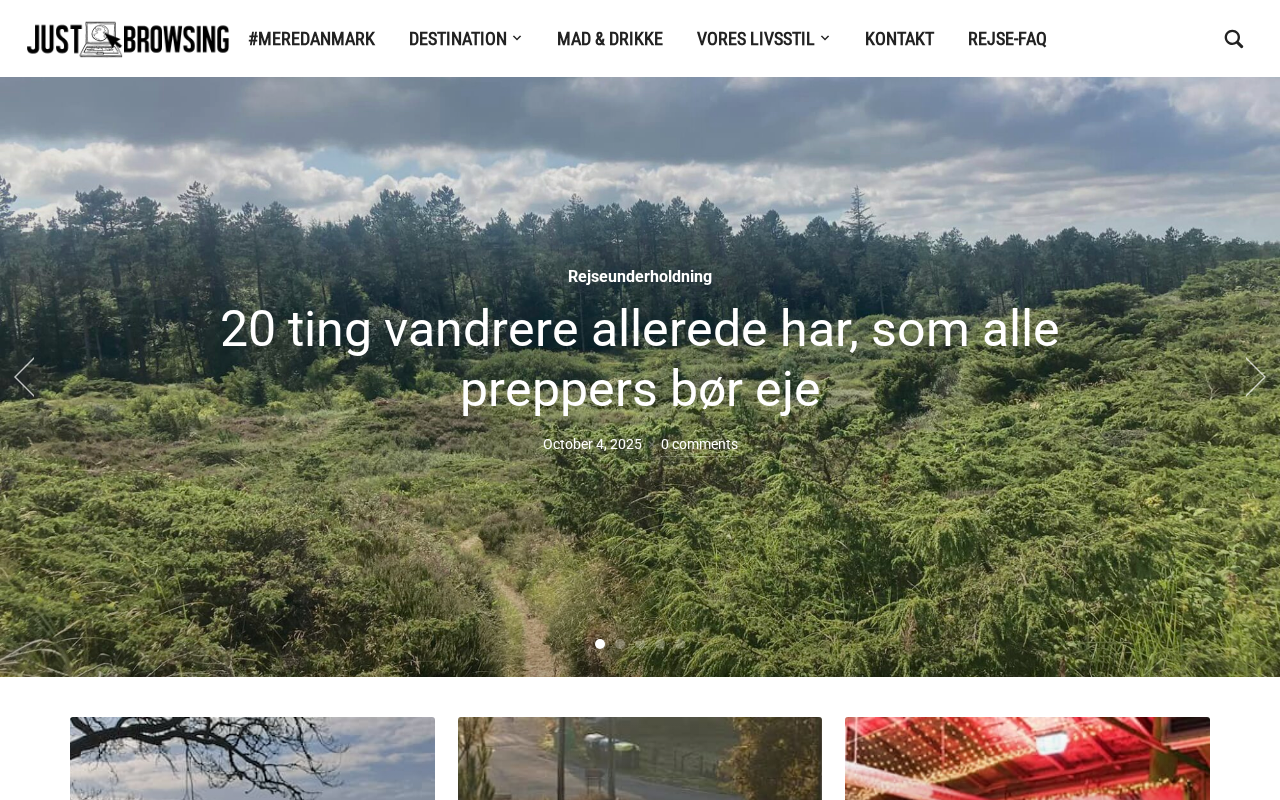This screenshot has width=1280, height=800.
Task: Open the Mad & Drikke menu item
Action: (x=610, y=39)
